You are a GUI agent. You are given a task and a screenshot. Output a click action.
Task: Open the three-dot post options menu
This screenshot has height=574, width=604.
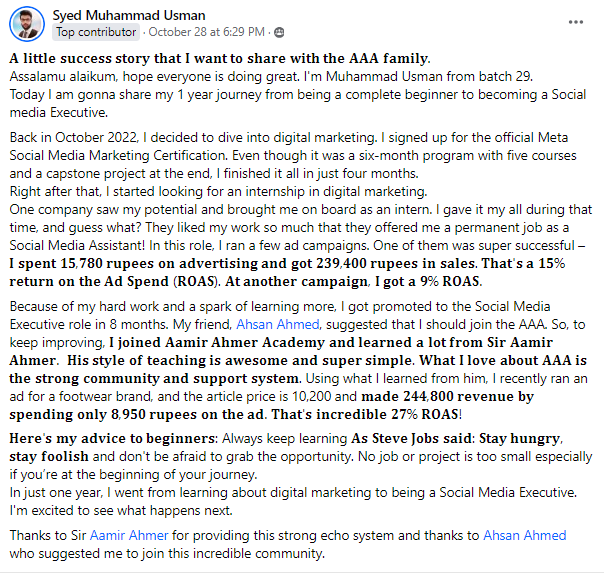575,20
